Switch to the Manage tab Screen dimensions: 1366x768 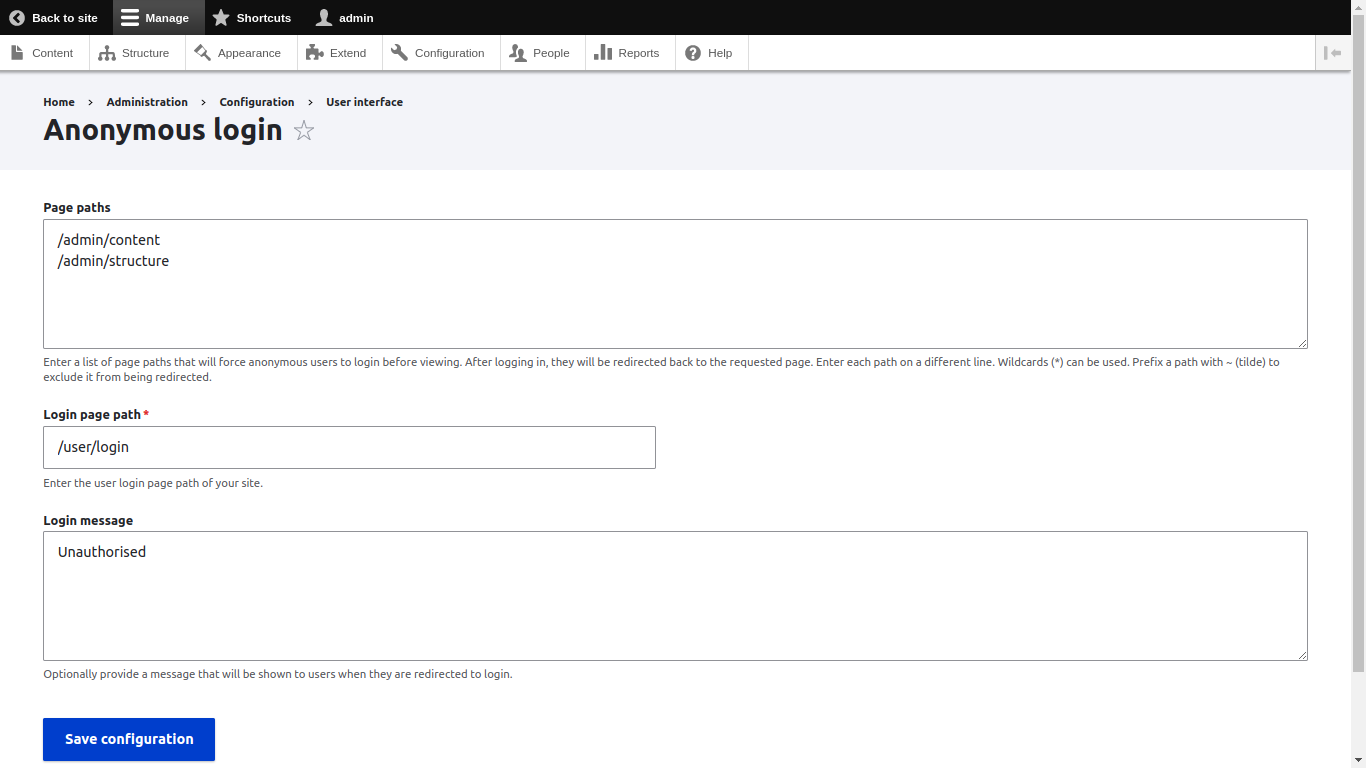coord(157,17)
